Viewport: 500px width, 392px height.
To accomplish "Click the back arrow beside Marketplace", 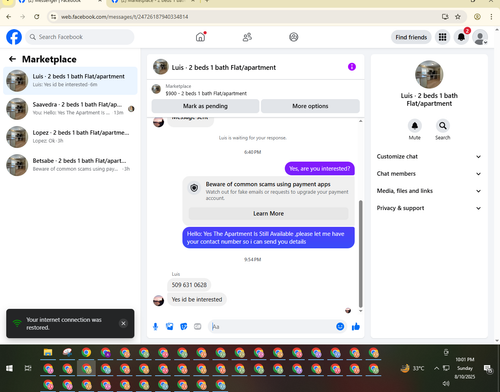I will click(x=12, y=59).
